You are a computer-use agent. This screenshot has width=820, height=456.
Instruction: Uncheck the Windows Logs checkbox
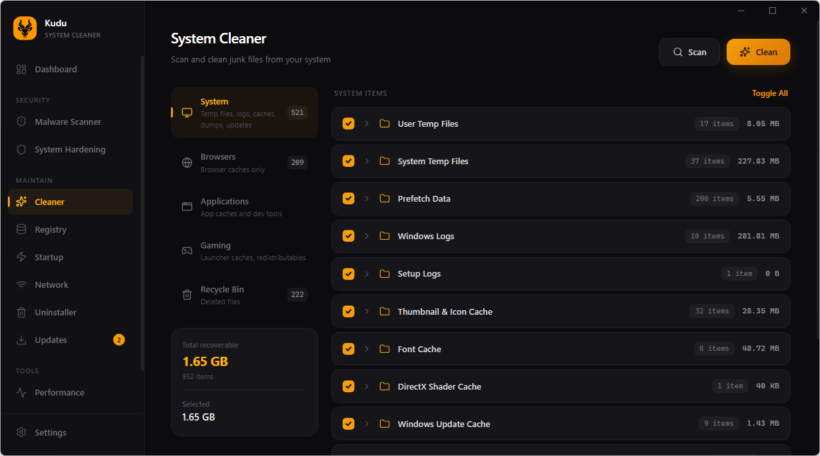point(348,236)
